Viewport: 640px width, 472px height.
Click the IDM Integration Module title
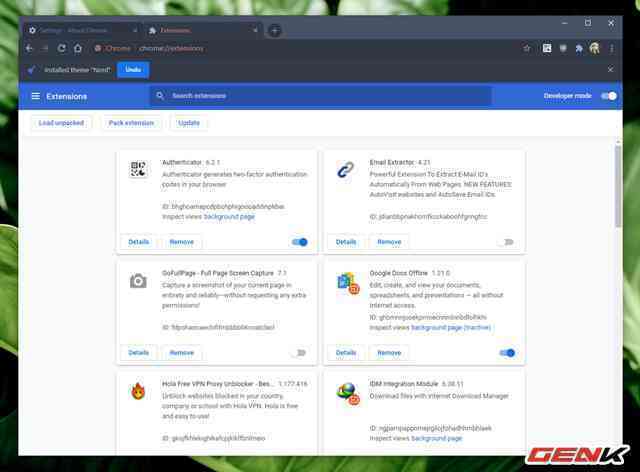point(404,384)
